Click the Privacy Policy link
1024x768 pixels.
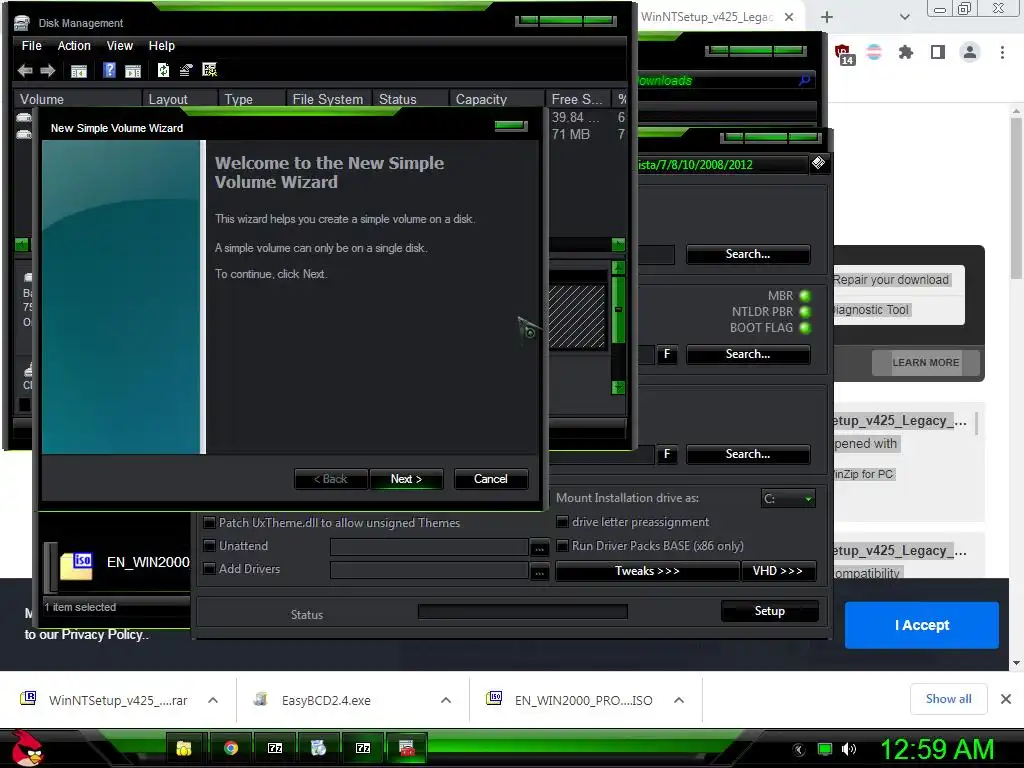(x=104, y=634)
